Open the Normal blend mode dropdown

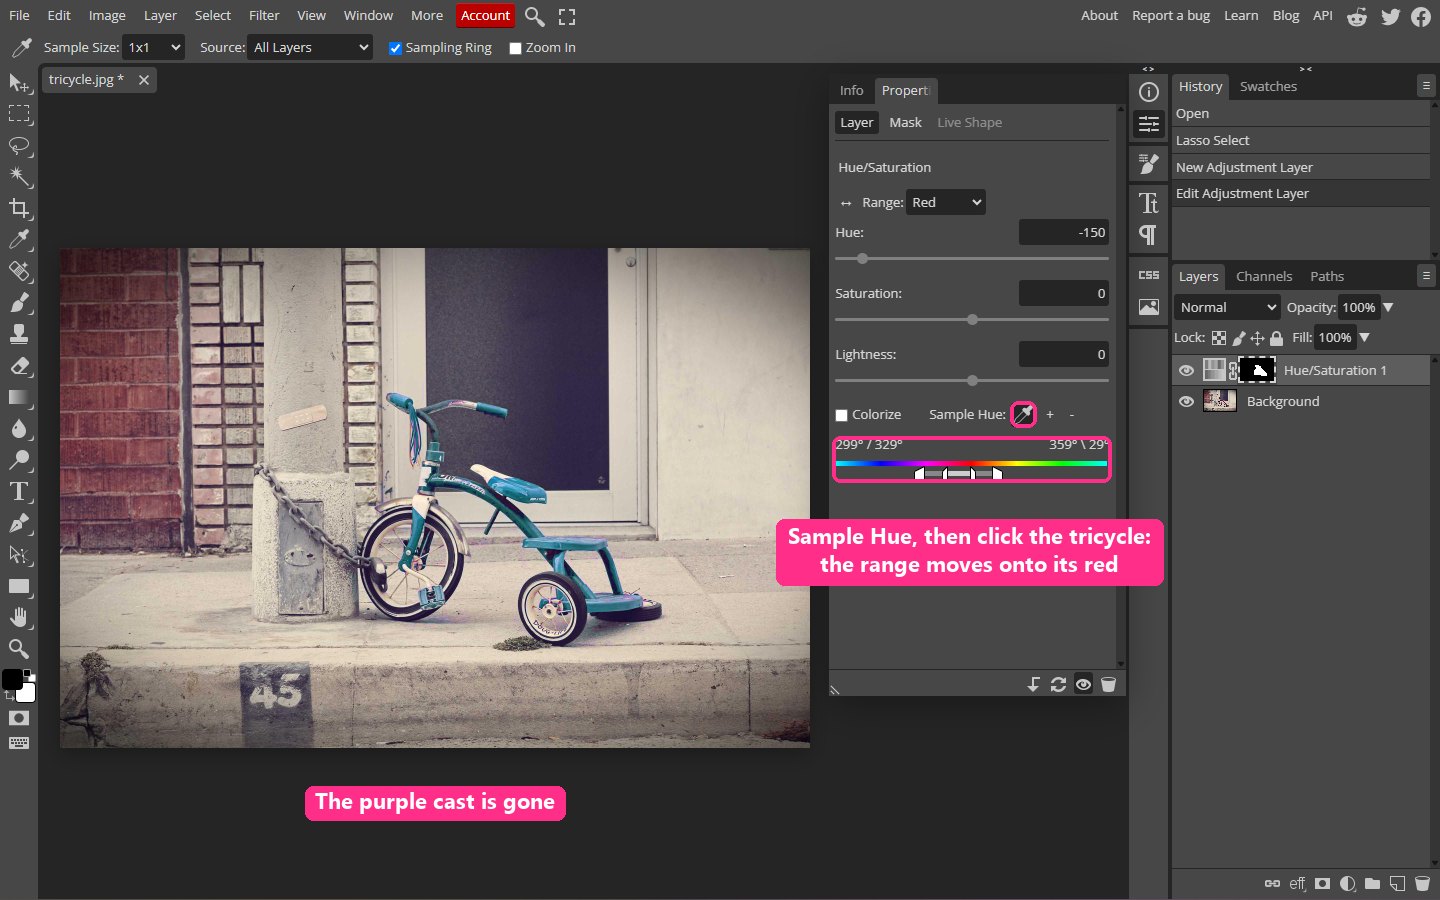coord(1227,307)
